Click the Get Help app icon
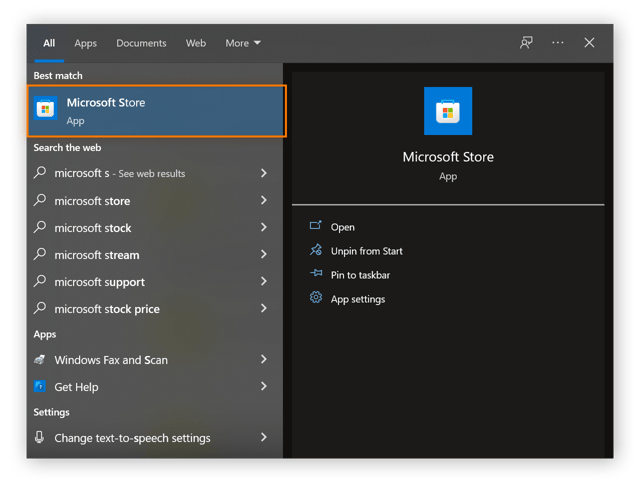This screenshot has height=482, width=640. (x=40, y=386)
